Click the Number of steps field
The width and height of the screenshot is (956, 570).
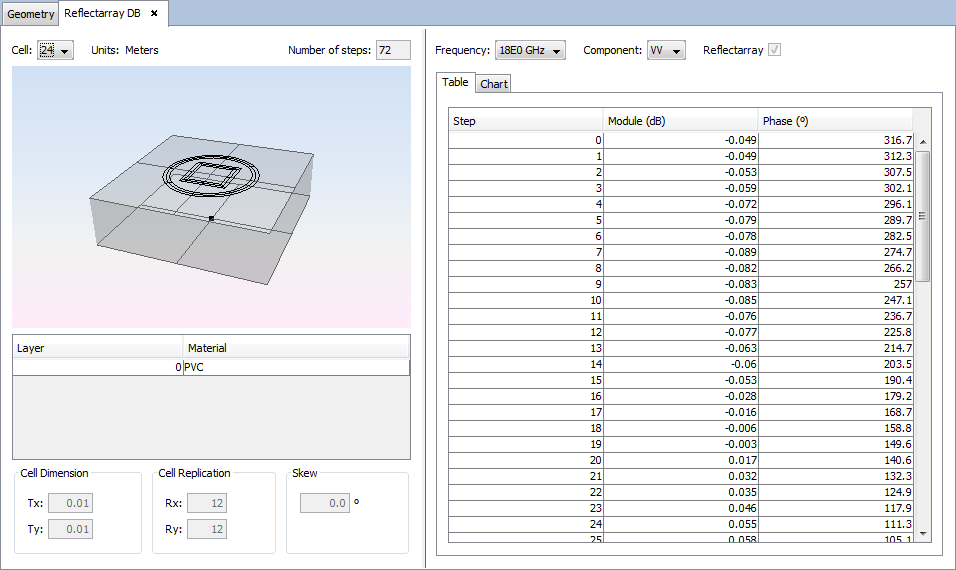pyautogui.click(x=393, y=50)
